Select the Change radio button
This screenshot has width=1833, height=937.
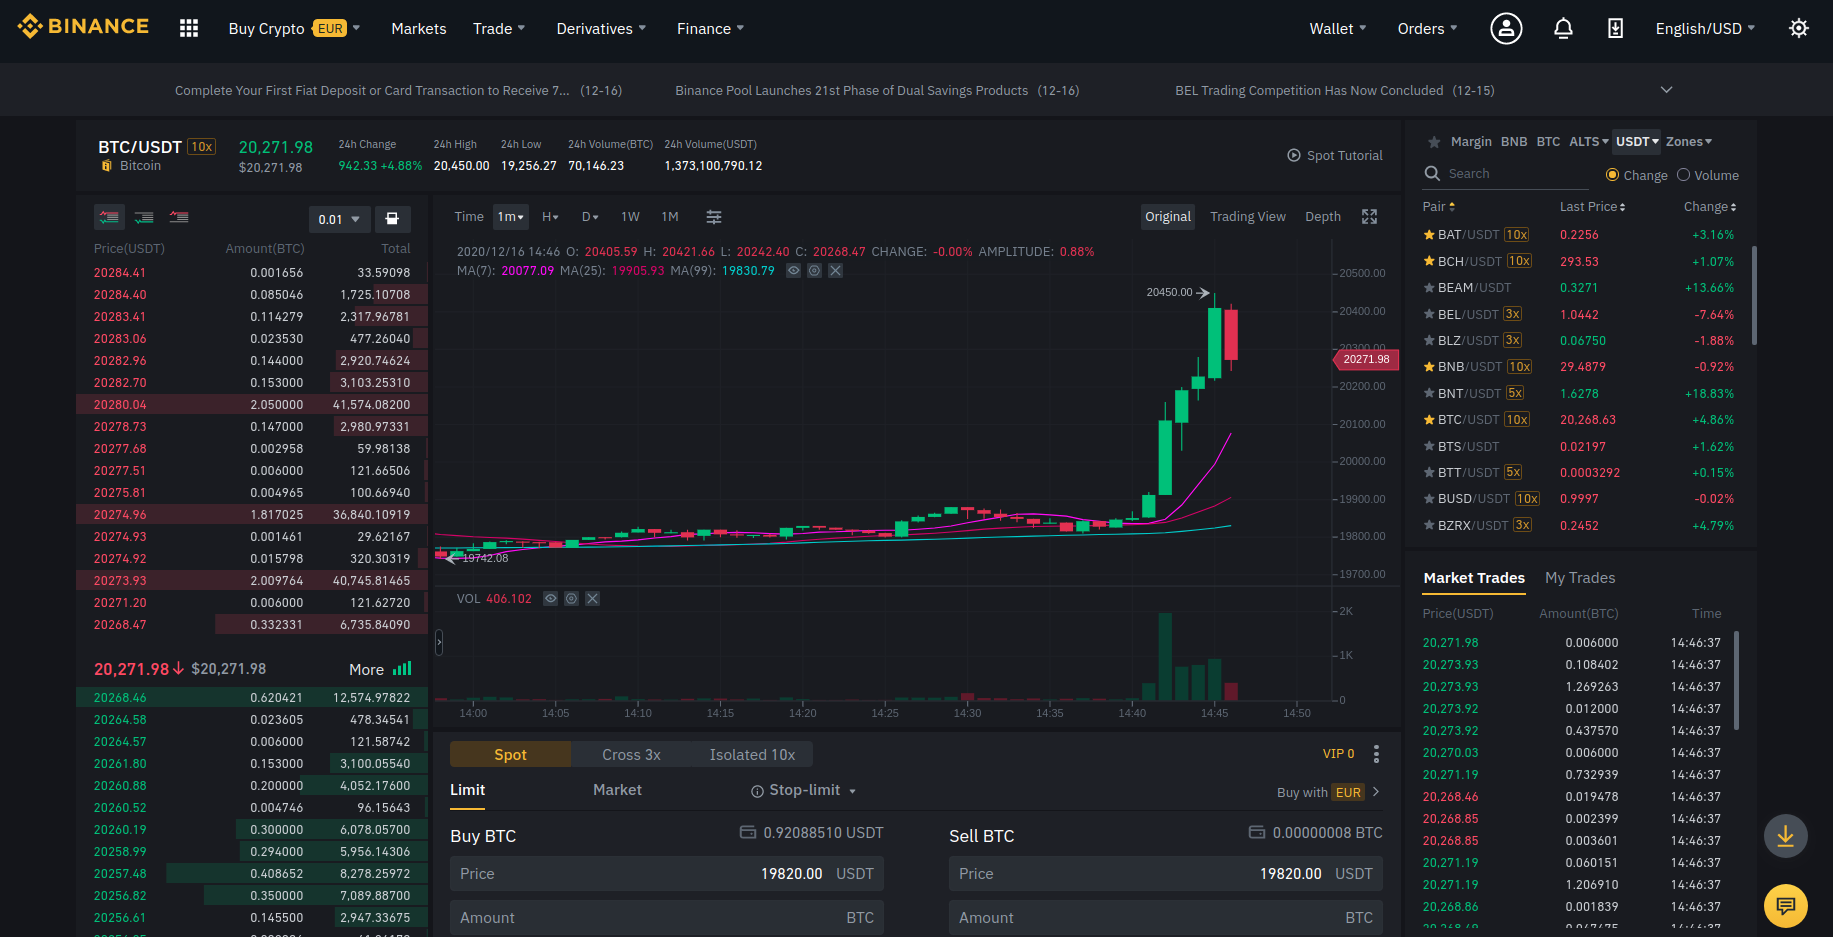pyautogui.click(x=1612, y=175)
